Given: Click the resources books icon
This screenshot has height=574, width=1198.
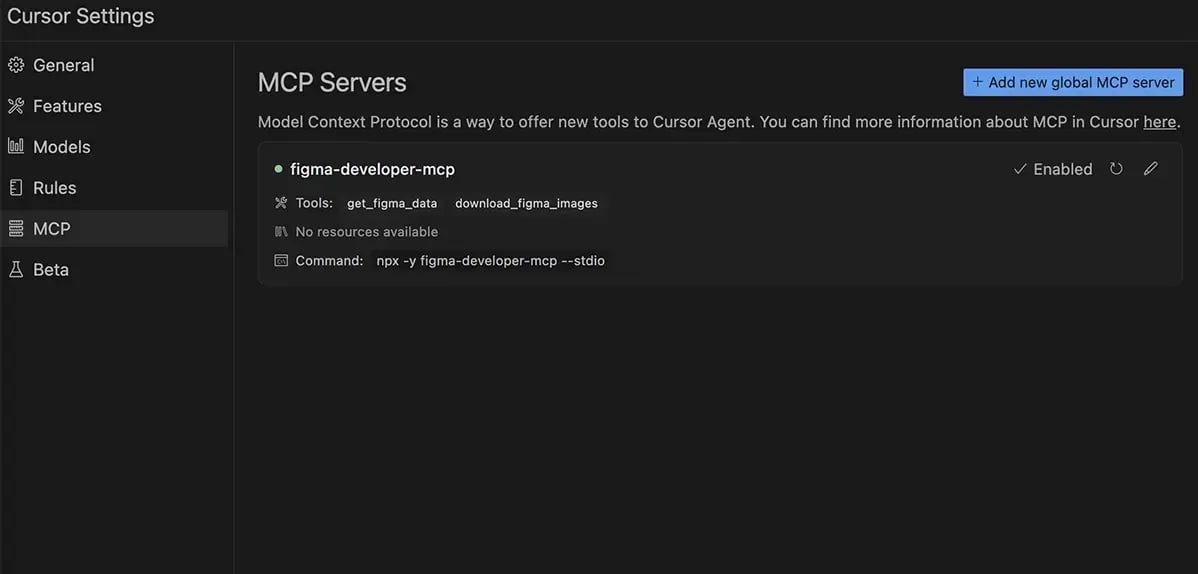Looking at the screenshot, I should coord(280,232).
